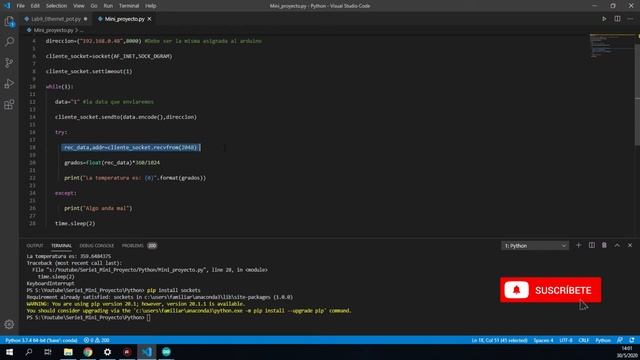Open the terminal selector dropdown '1: Python'
640x360 pixels.
coord(535,246)
